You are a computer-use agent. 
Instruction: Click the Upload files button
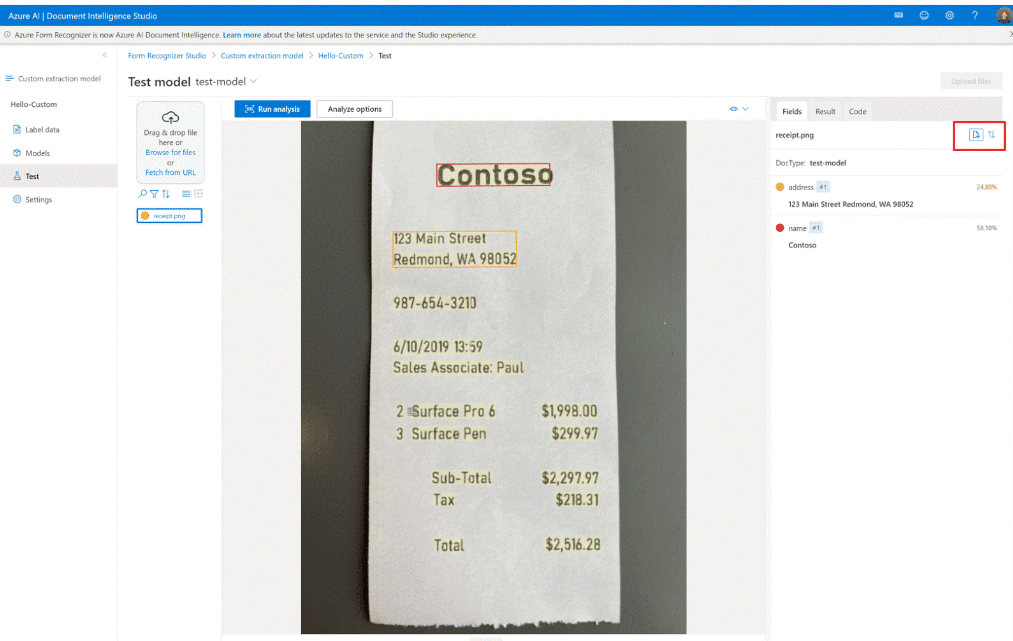point(971,81)
